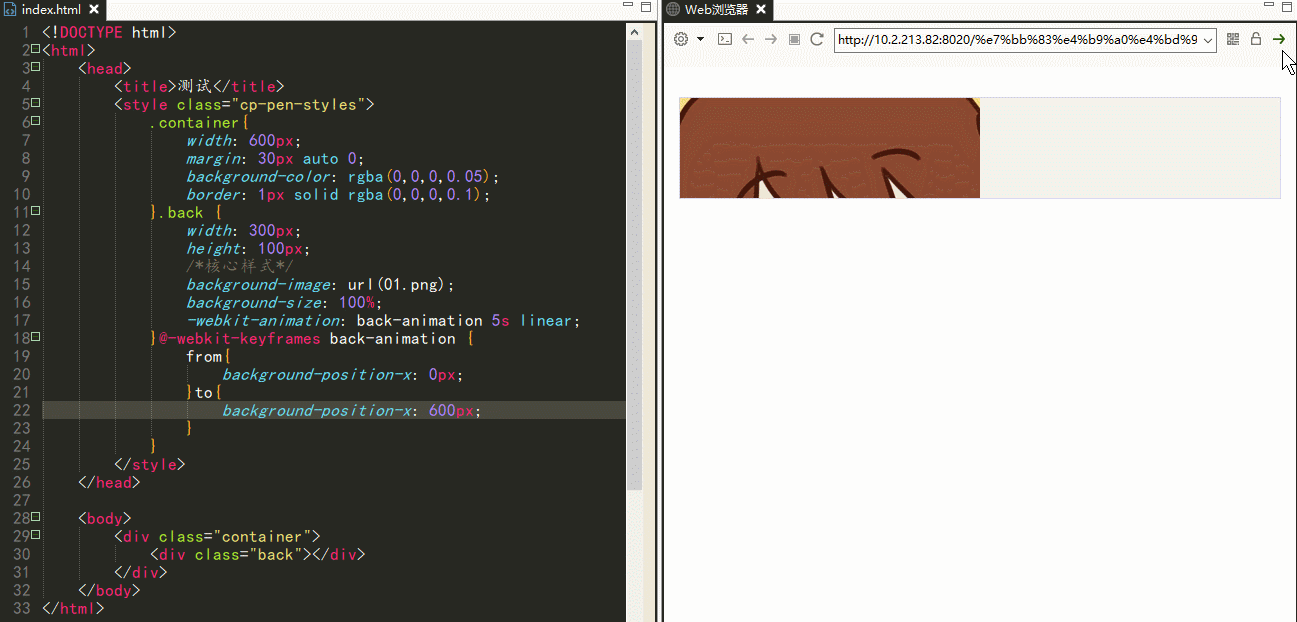Close the index.html tab
This screenshot has width=1297, height=622.
tap(94, 9)
